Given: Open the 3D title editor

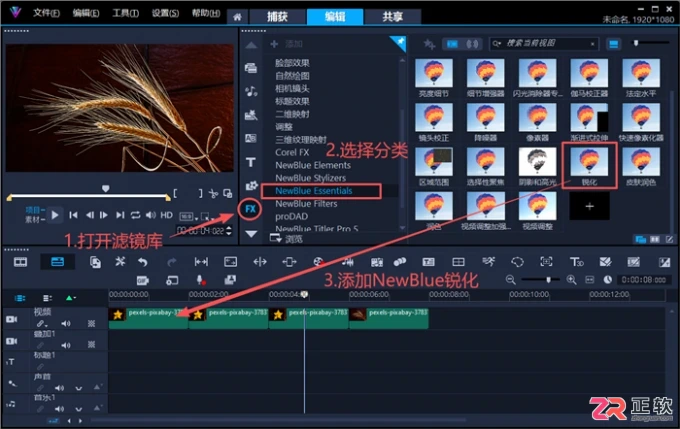Looking at the screenshot, I should [x=576, y=262].
